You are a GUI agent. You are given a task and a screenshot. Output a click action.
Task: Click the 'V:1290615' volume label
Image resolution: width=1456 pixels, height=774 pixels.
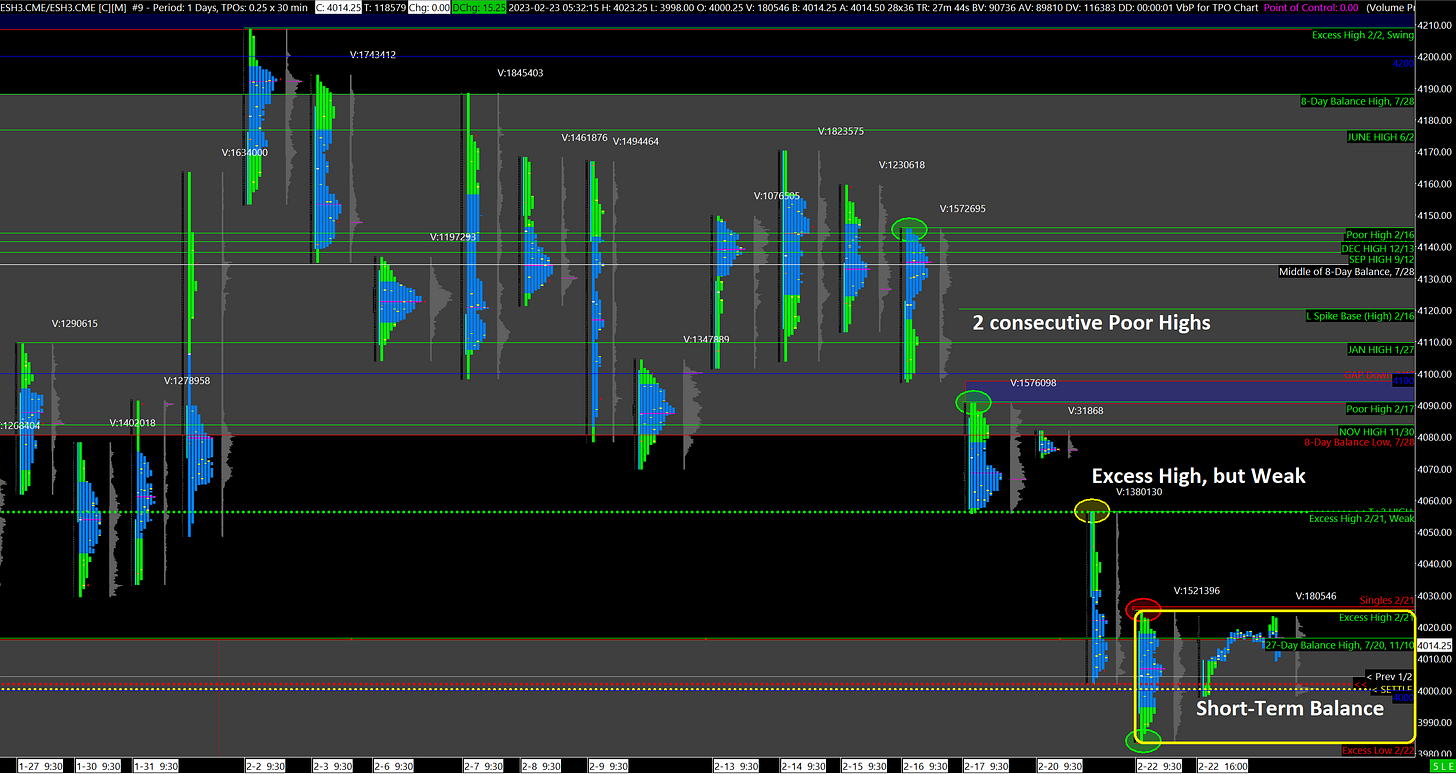tap(75, 324)
